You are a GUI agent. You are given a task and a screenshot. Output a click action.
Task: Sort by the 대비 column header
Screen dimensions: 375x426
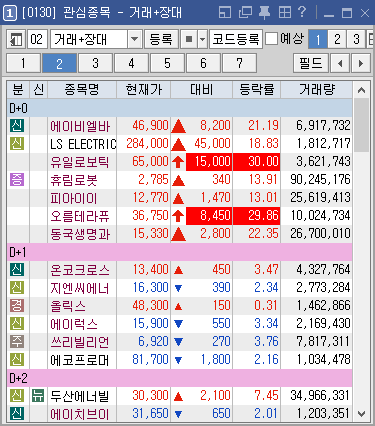(x=201, y=90)
